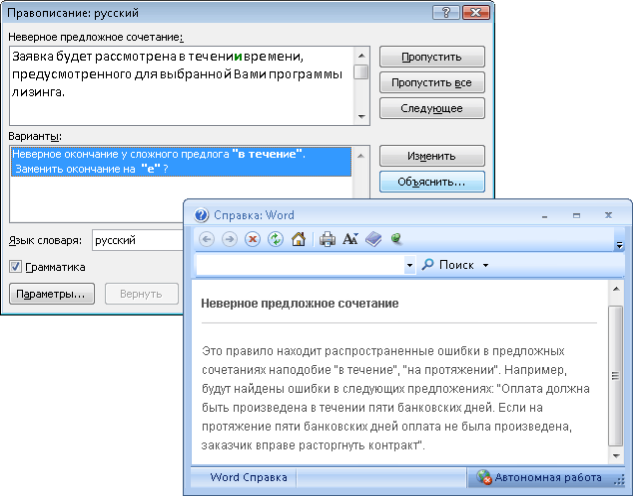The width and height of the screenshot is (633, 496).
Task: Click the Help question mark icon in title
Action: tap(201, 215)
